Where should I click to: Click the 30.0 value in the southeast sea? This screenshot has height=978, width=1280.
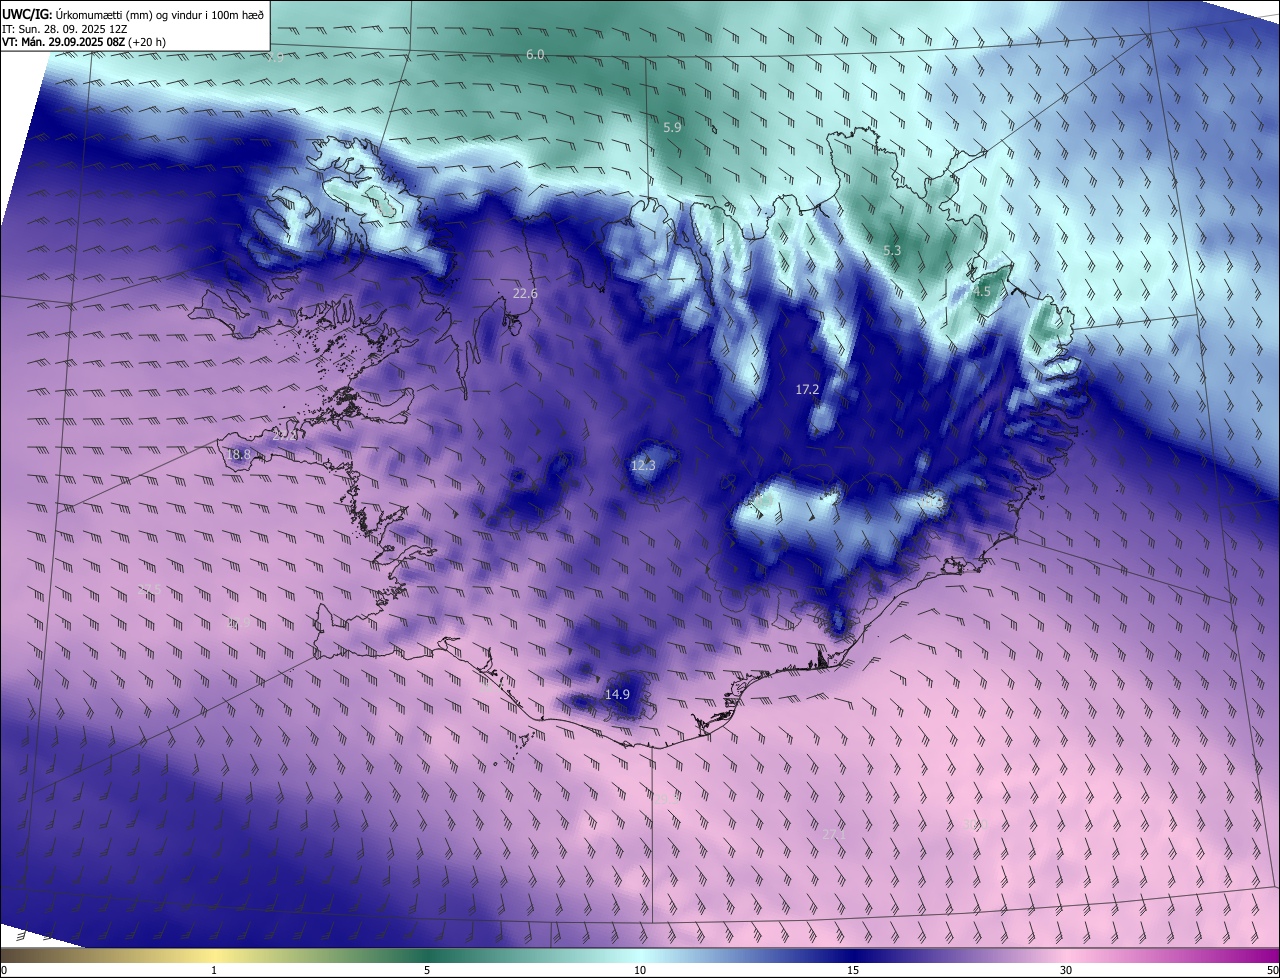point(977,824)
